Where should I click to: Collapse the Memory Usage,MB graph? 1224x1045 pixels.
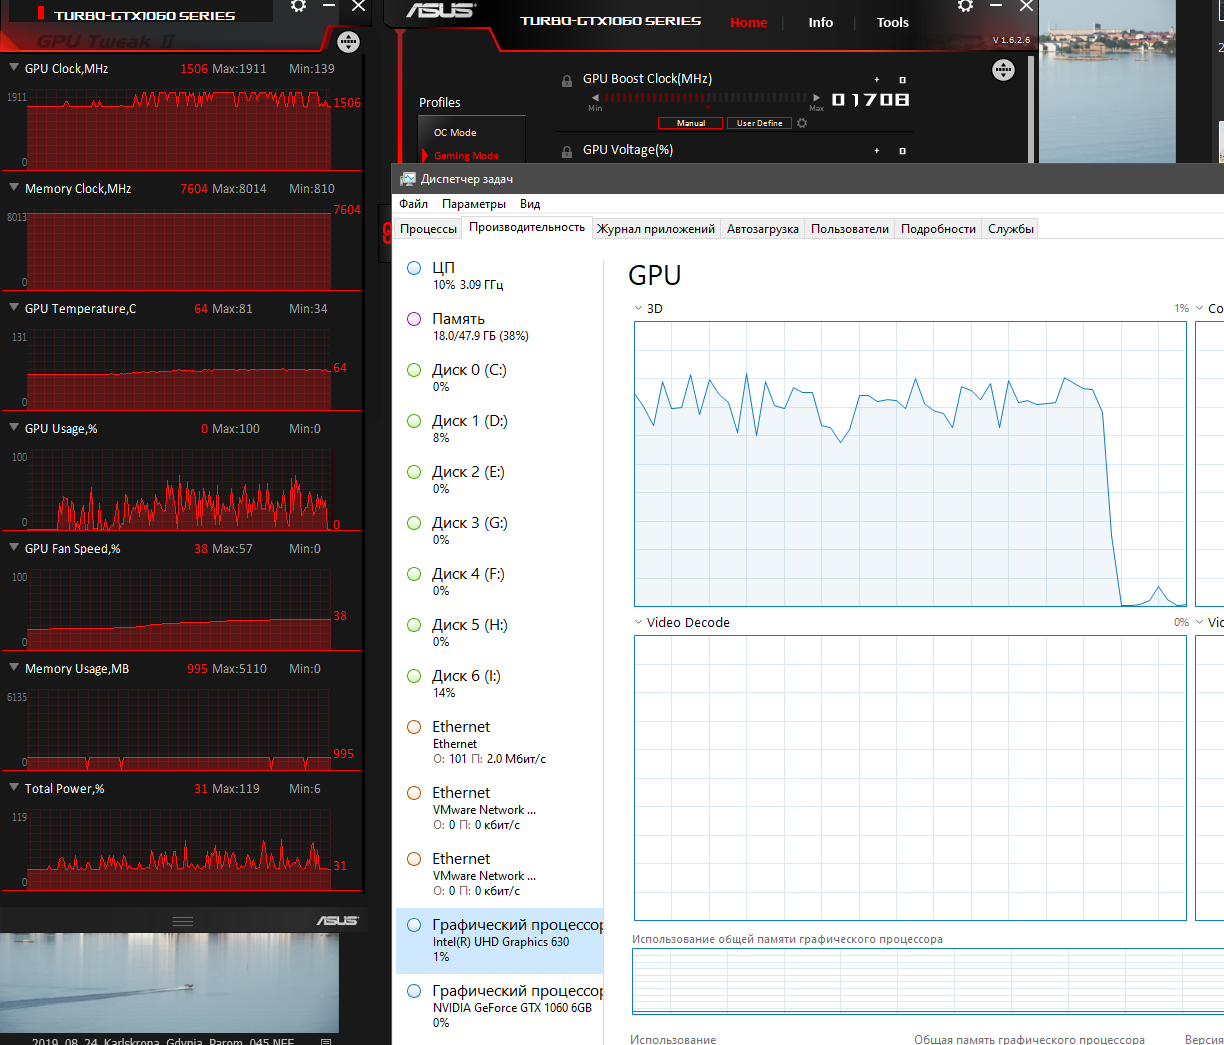[x=14, y=668]
